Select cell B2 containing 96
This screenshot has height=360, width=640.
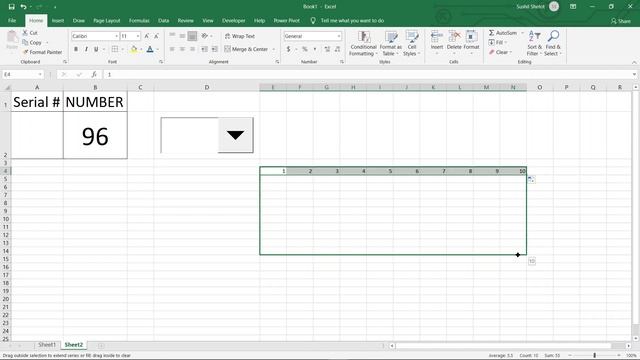(95, 136)
